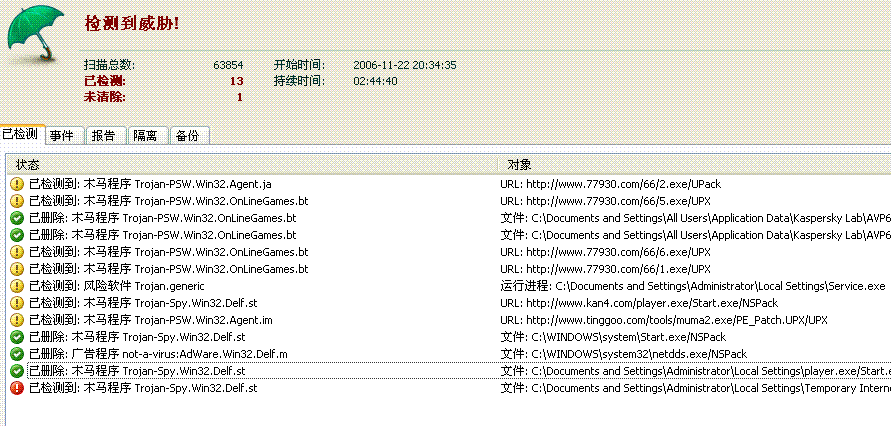This screenshot has width=891, height=426.
Task: Select the 风险软件 Trojan.generic status entry
Action: (x=116, y=286)
